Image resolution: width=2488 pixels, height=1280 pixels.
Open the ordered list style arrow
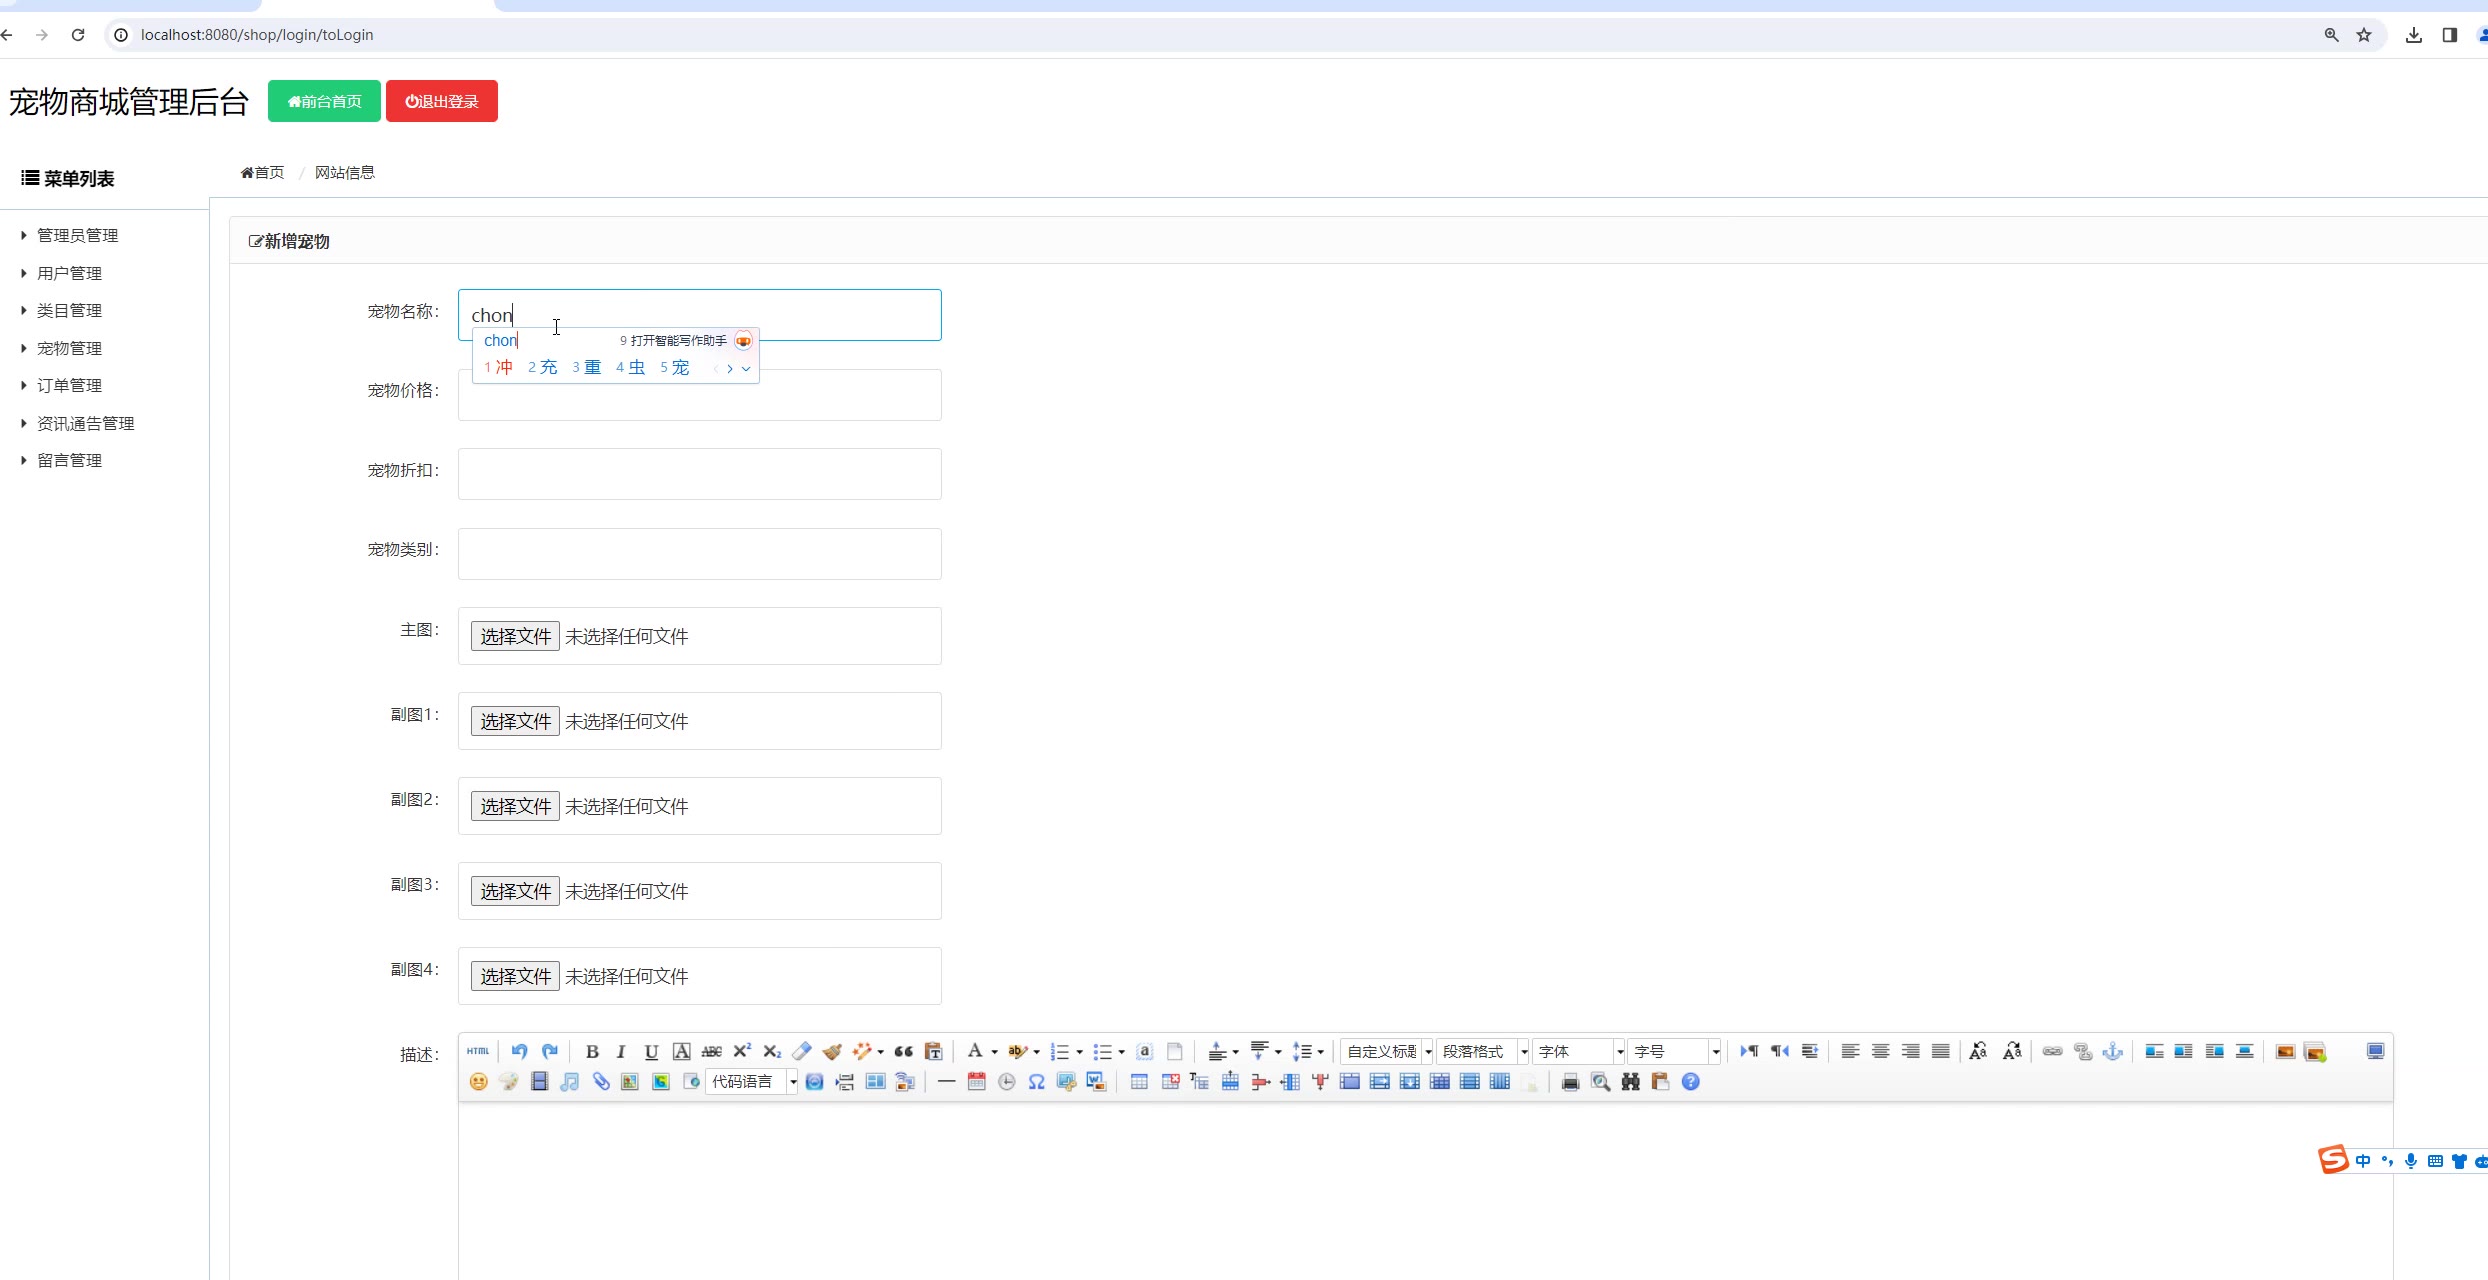pos(1079,1052)
